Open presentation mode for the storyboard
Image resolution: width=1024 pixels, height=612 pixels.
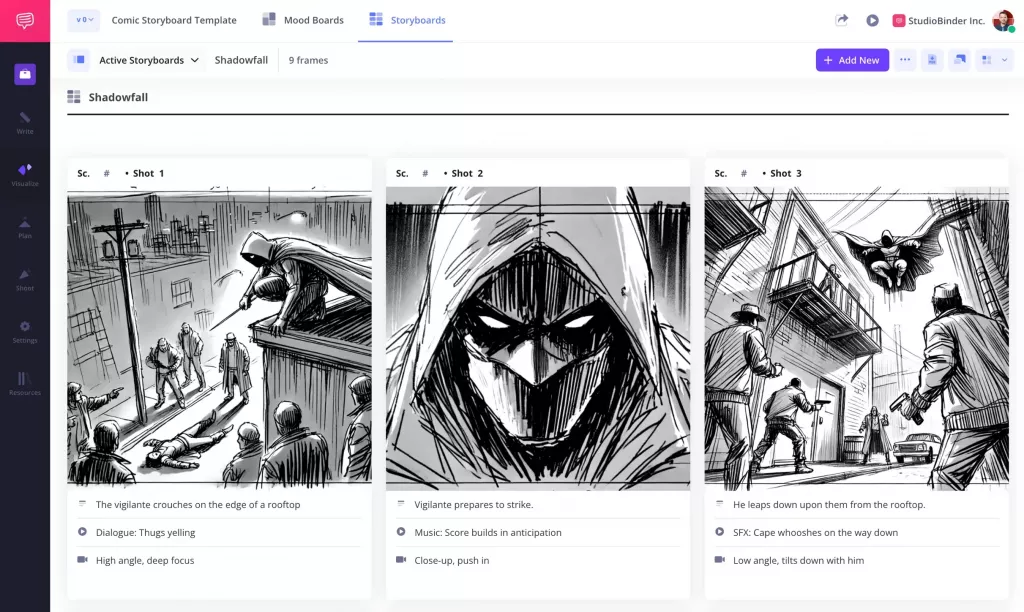point(961,60)
